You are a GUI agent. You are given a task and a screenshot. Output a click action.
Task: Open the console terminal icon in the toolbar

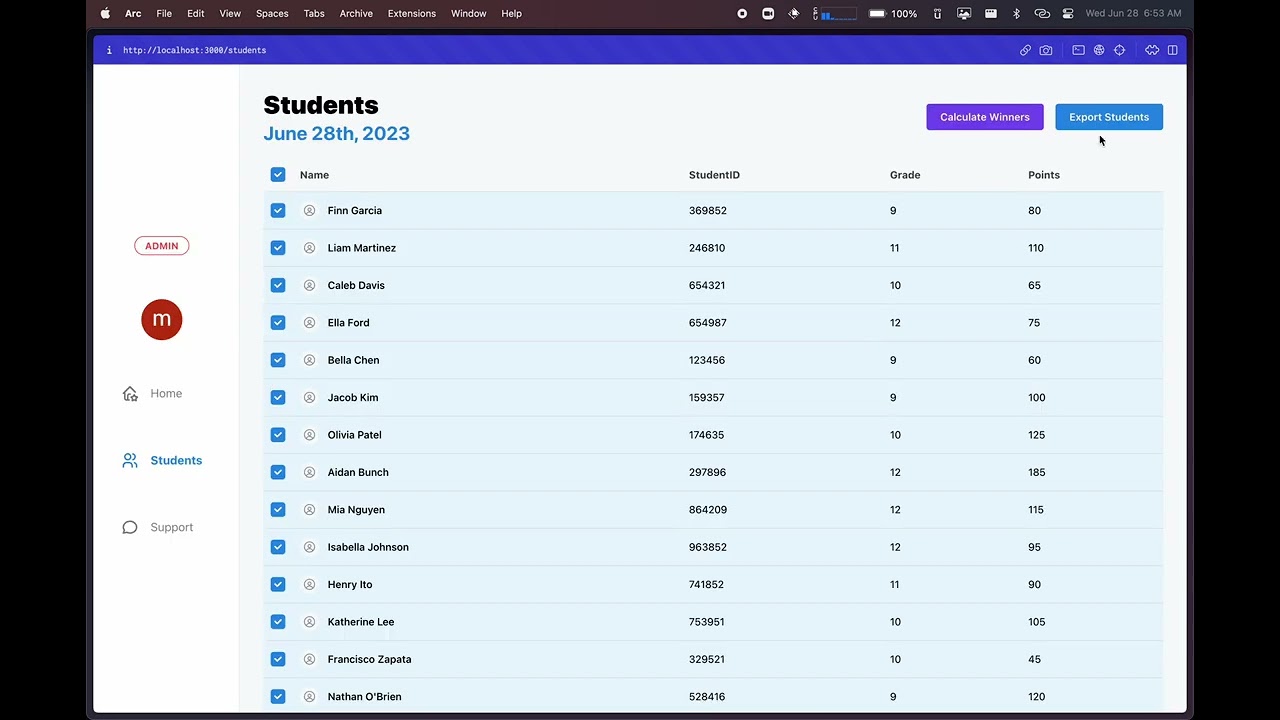1078,50
